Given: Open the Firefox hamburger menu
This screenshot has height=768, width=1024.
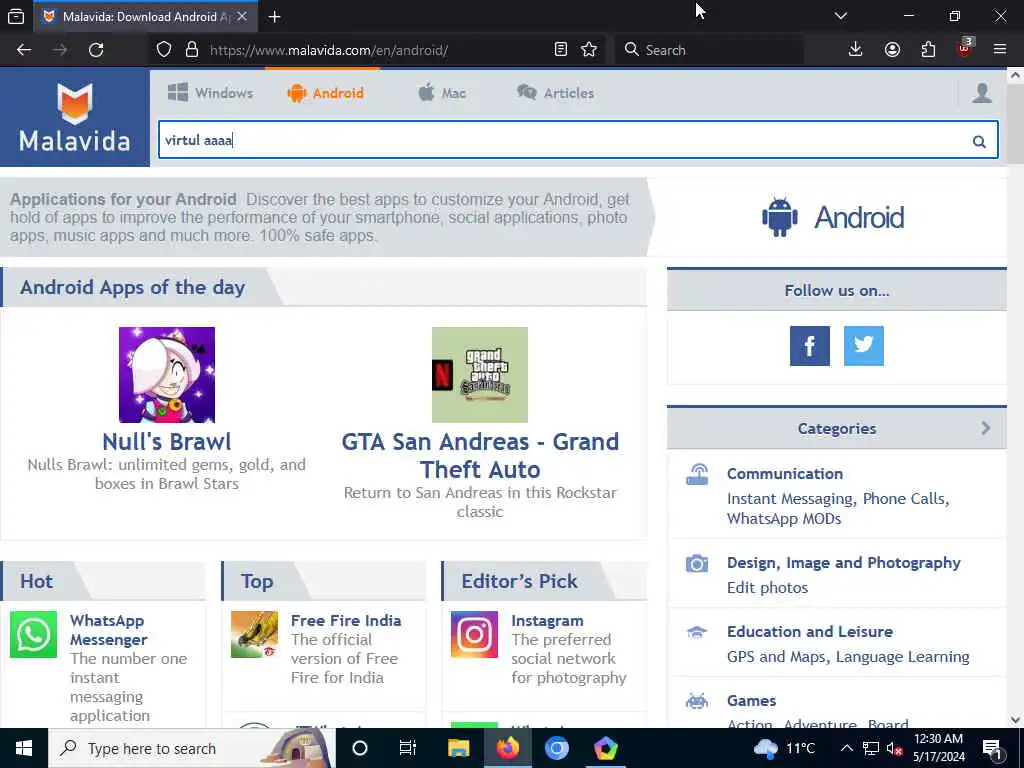Looking at the screenshot, I should pyautogui.click(x=1000, y=50).
